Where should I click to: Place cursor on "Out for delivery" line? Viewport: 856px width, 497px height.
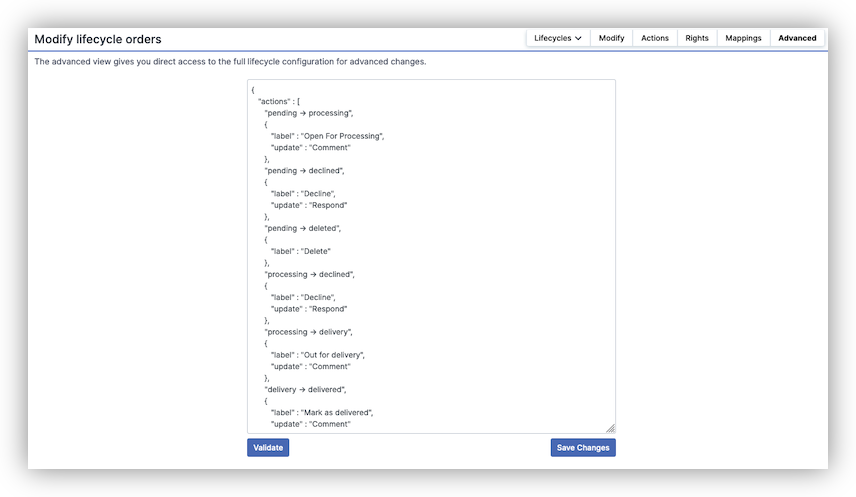[x=320, y=355]
